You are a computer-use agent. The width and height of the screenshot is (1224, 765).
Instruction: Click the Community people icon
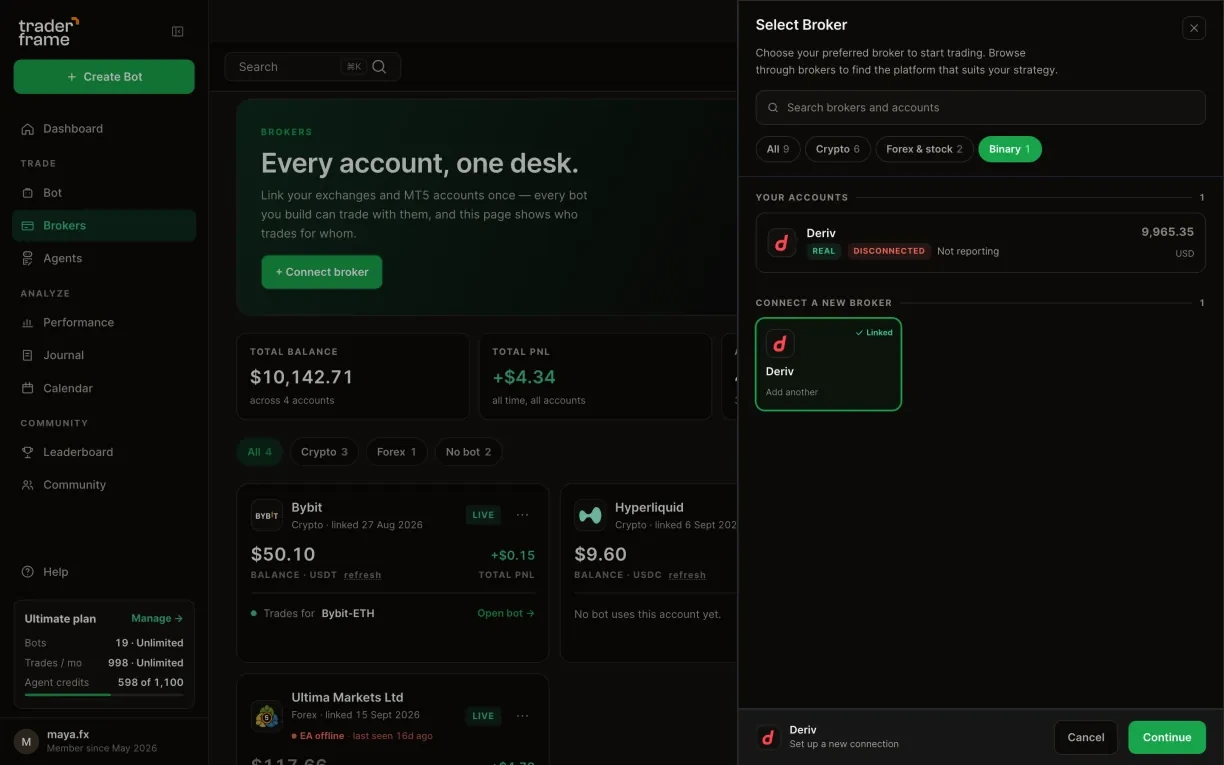28,485
